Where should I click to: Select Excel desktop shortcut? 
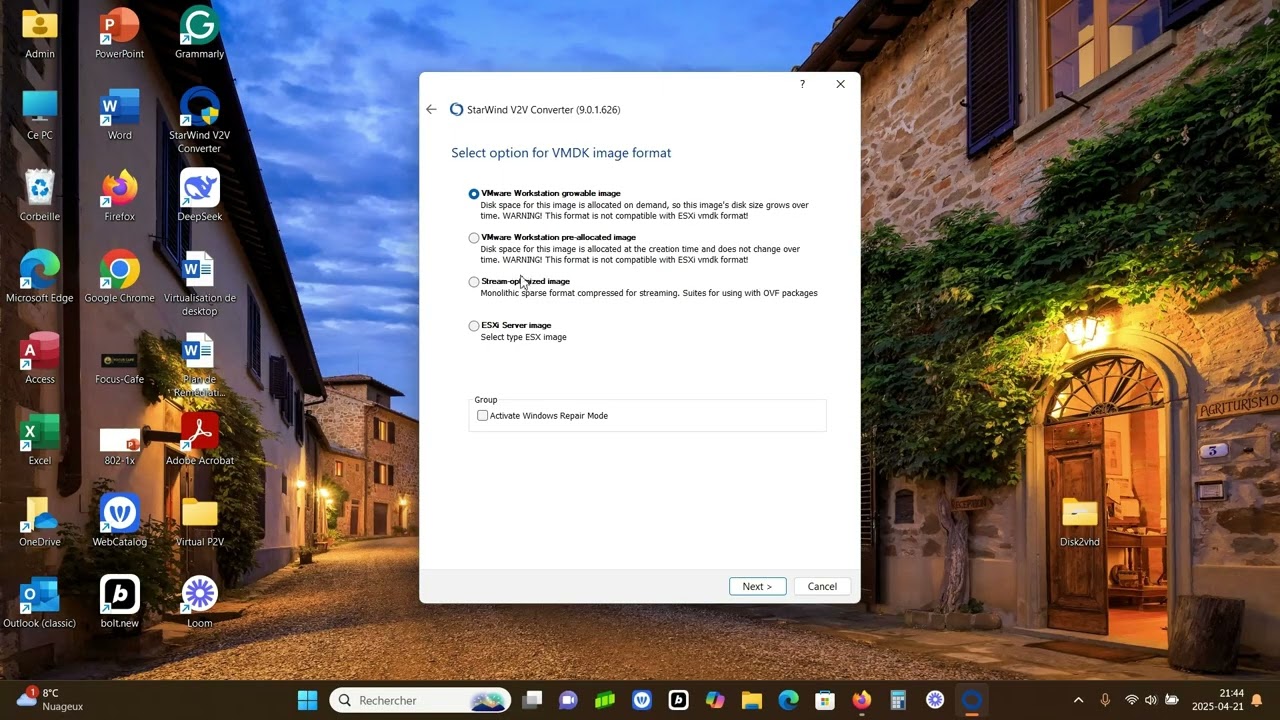[40, 439]
